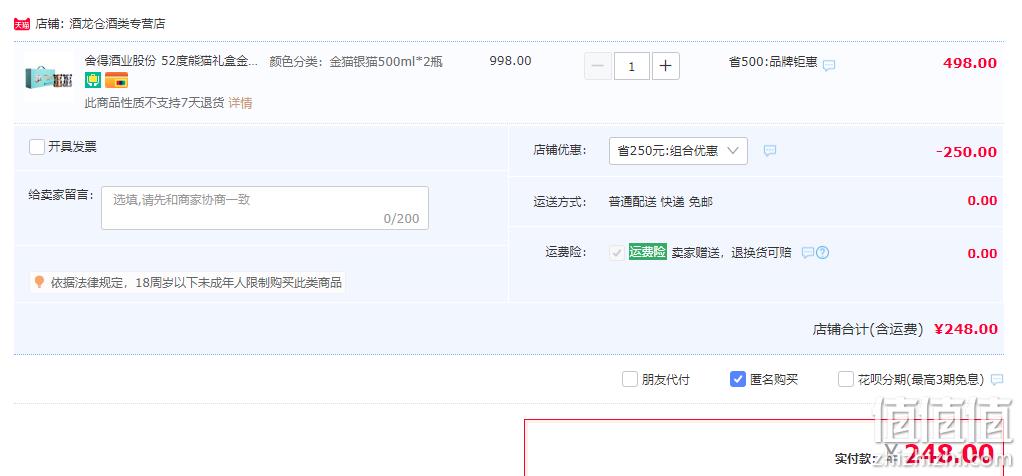Click the Tmall store logo icon
Viewport: 1022px width, 476px height.
[x=22, y=24]
